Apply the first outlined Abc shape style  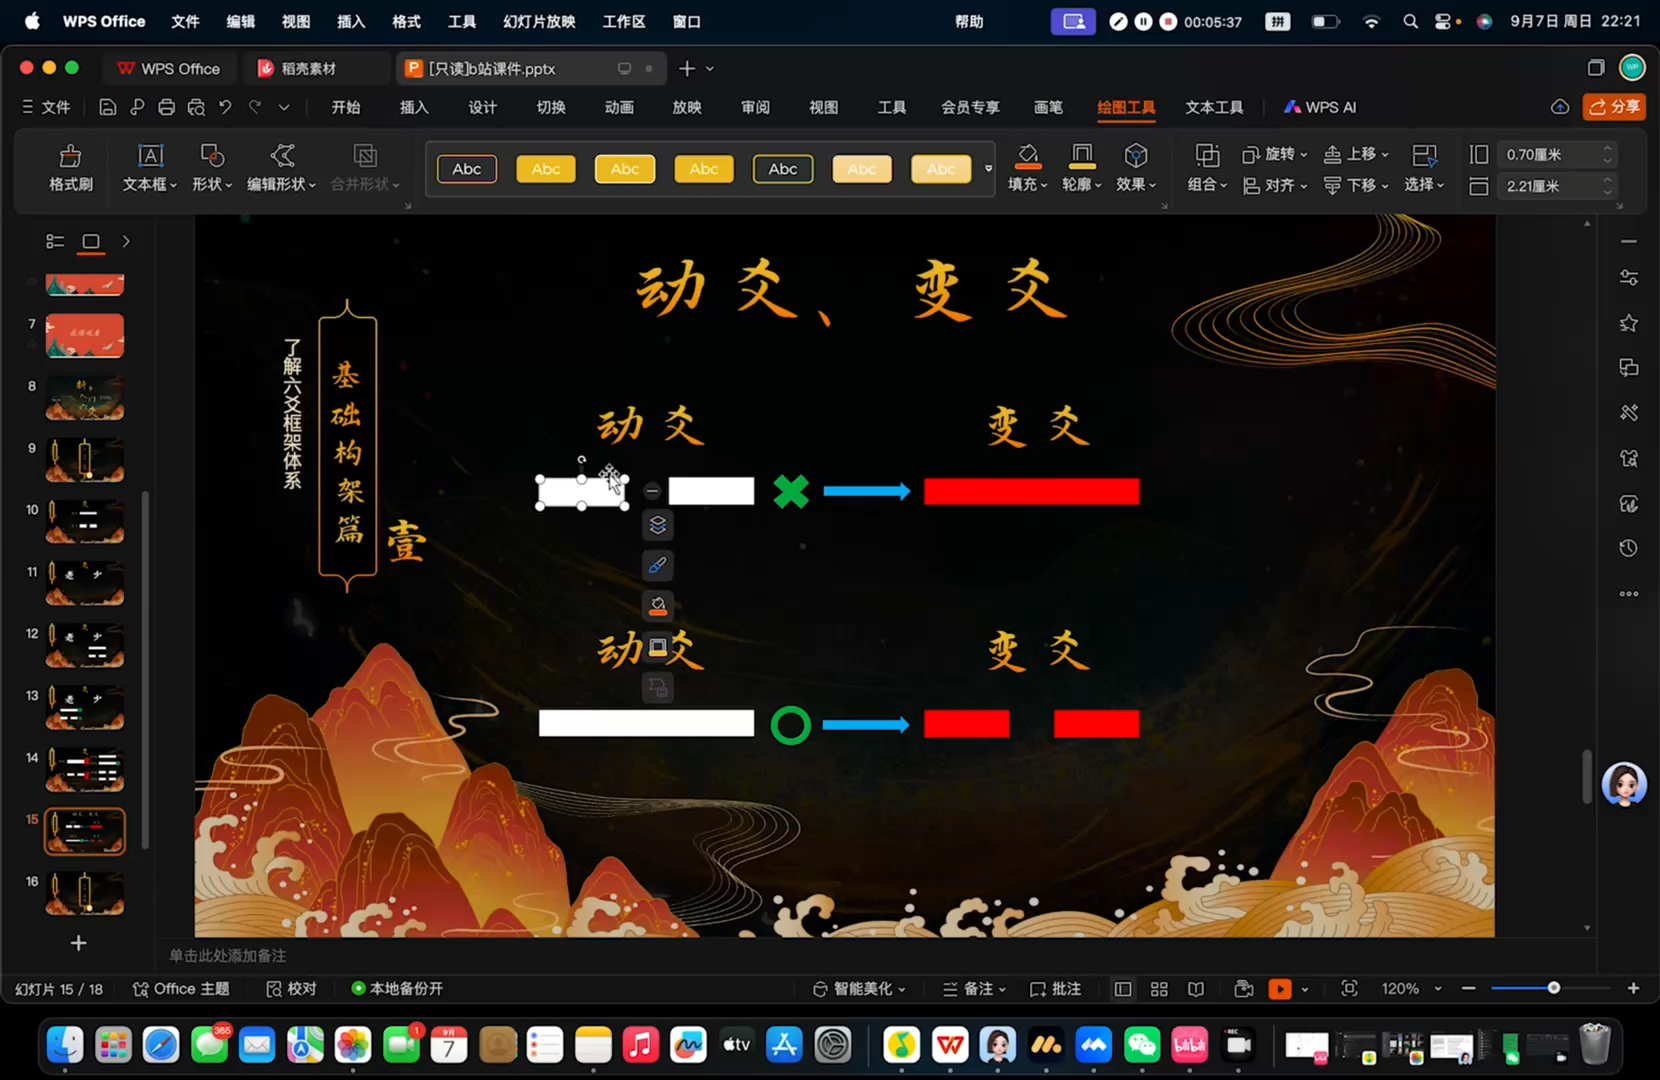click(x=467, y=169)
